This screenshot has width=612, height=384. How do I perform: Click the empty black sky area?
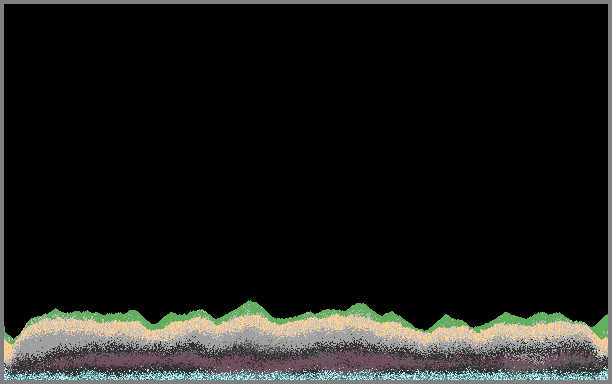coord(306,152)
